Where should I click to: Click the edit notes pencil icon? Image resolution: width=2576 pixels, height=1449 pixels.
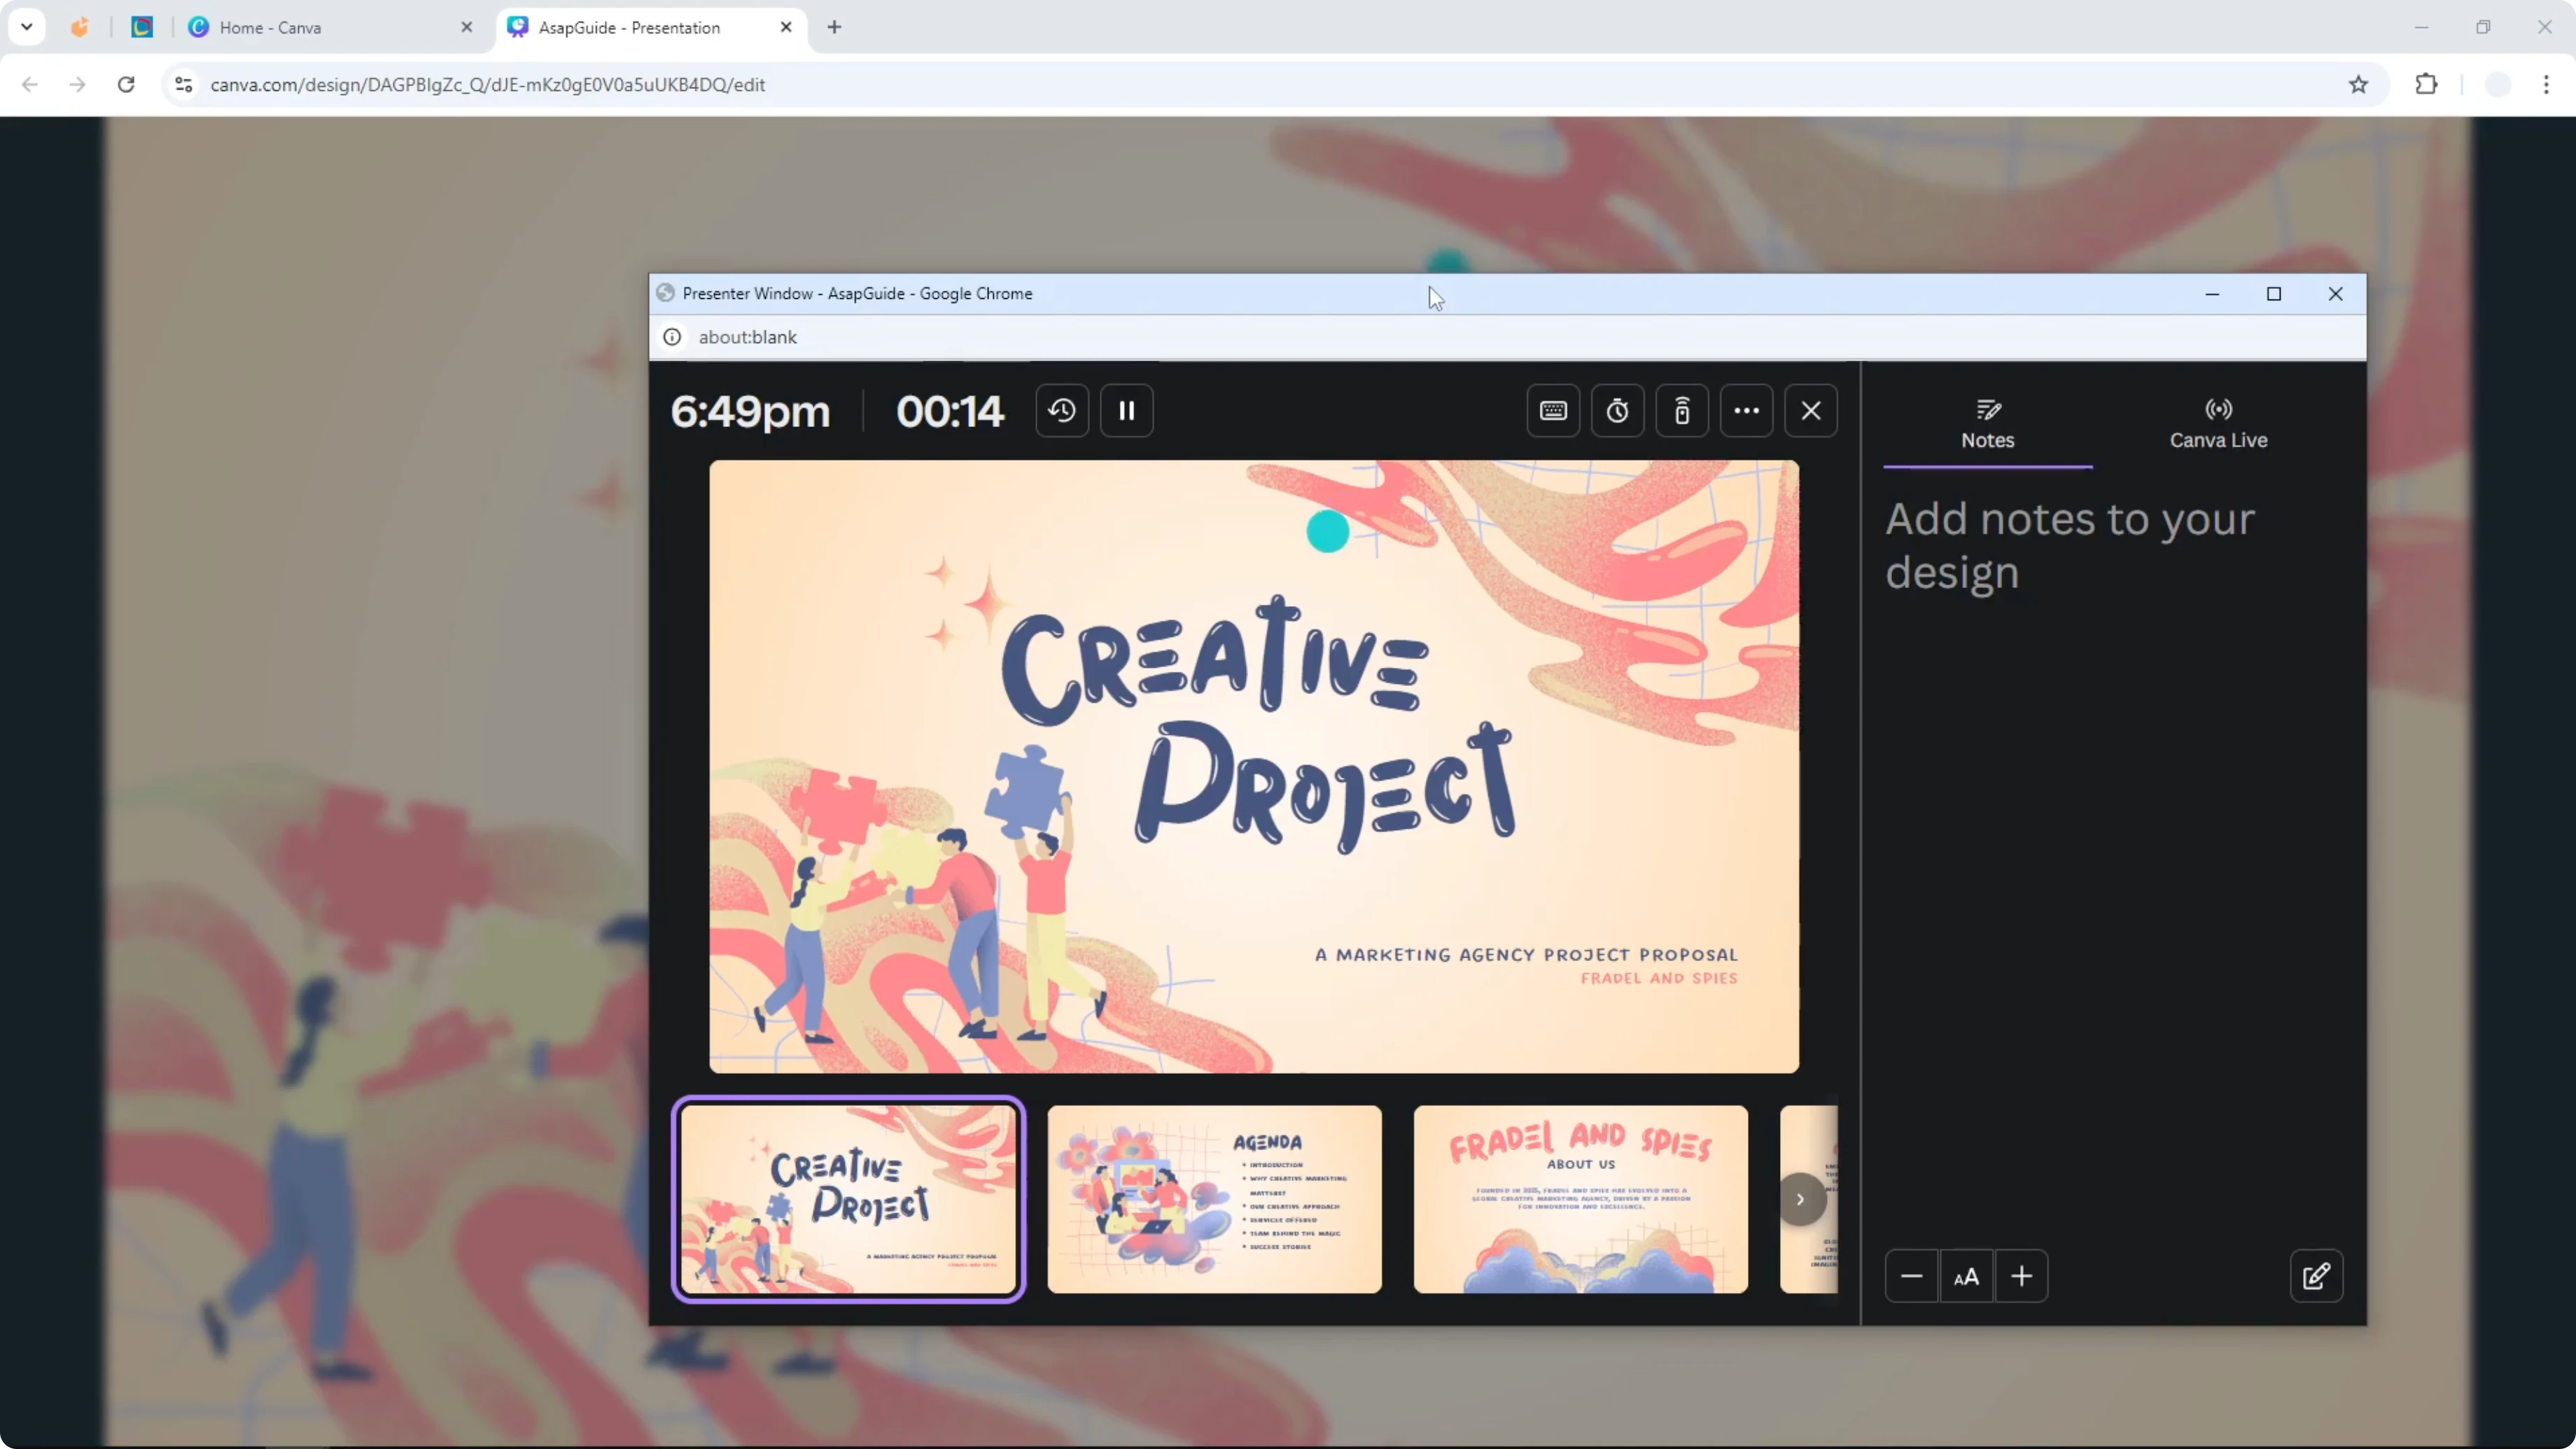coord(2316,1276)
